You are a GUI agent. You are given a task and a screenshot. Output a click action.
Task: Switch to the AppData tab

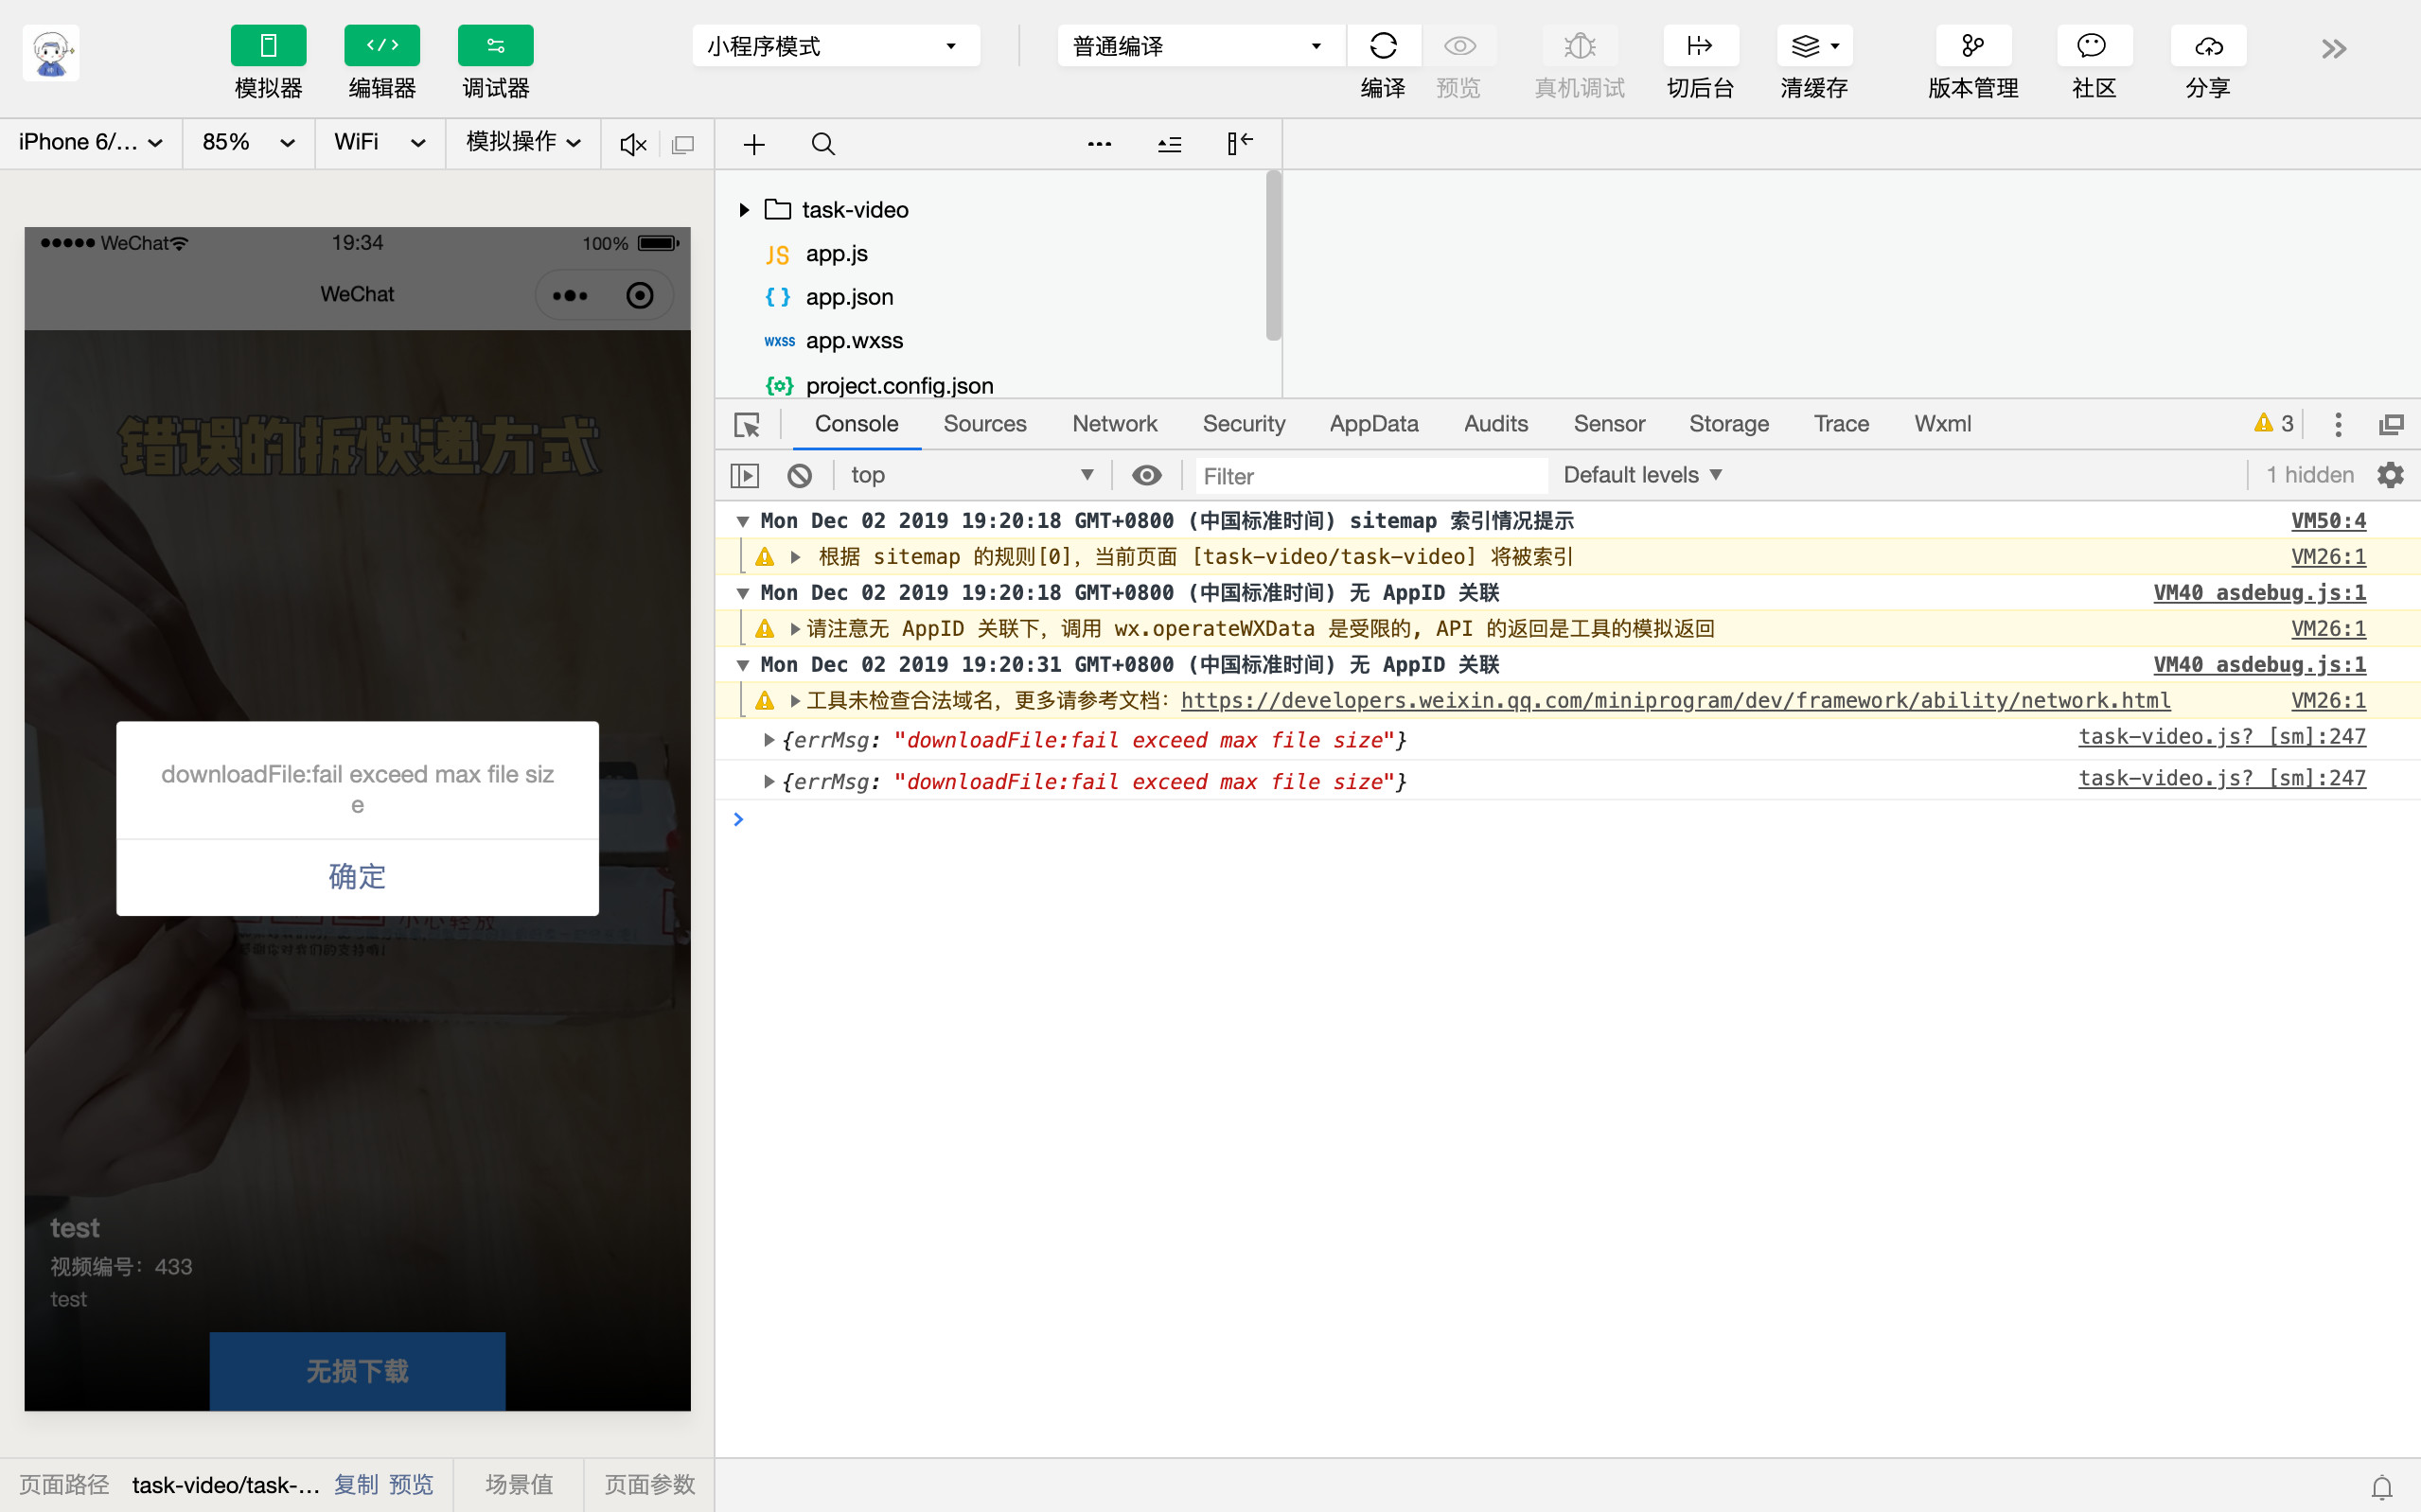tap(1373, 424)
